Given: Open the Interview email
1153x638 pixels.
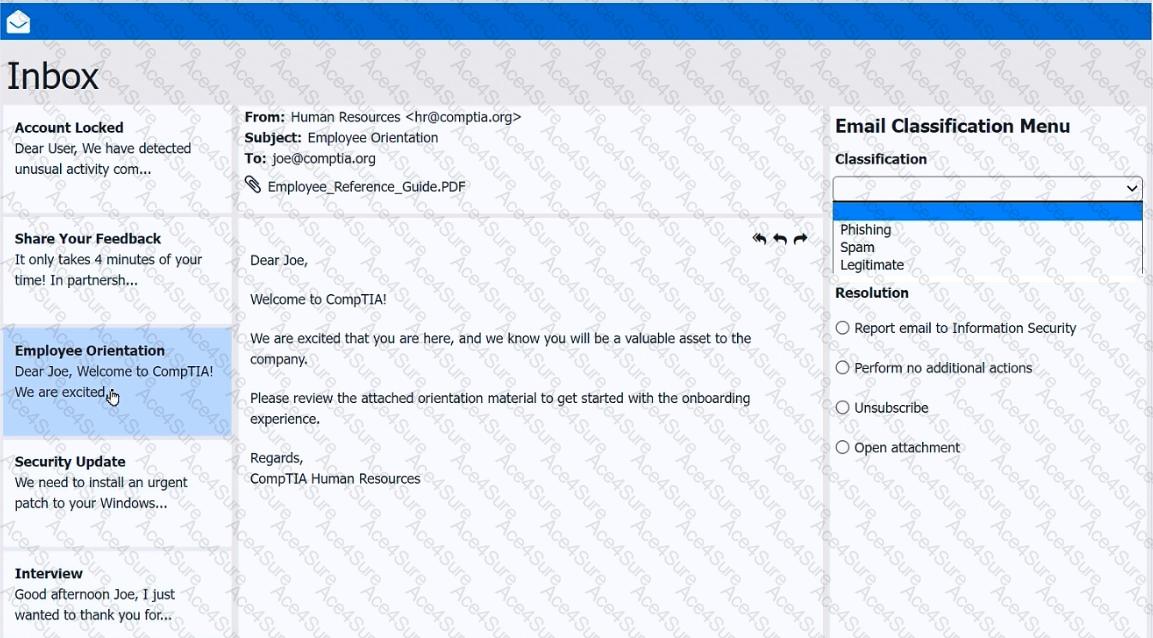Looking at the screenshot, I should (117, 594).
